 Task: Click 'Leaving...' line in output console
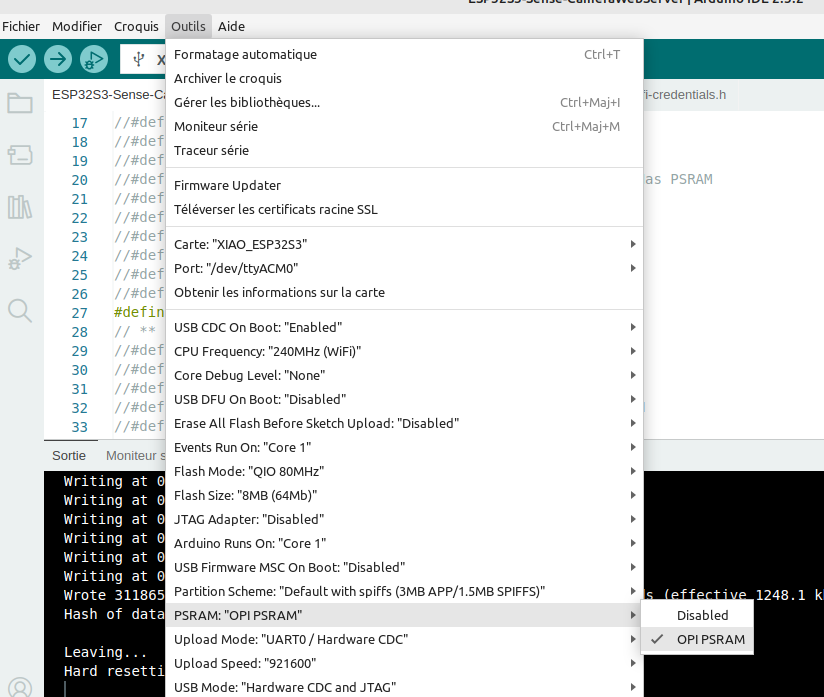click(x=105, y=652)
